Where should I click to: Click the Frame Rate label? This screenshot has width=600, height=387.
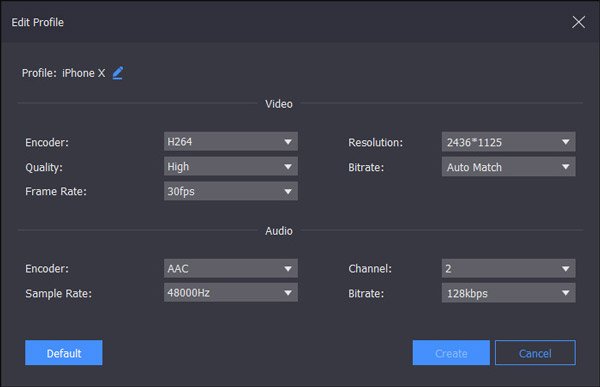[x=56, y=191]
